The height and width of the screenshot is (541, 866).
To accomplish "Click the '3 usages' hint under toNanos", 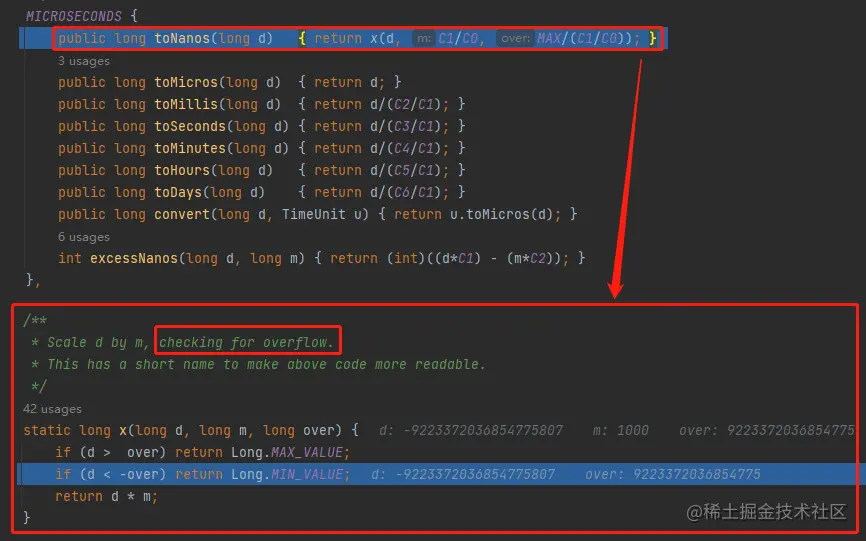I will click(x=83, y=61).
